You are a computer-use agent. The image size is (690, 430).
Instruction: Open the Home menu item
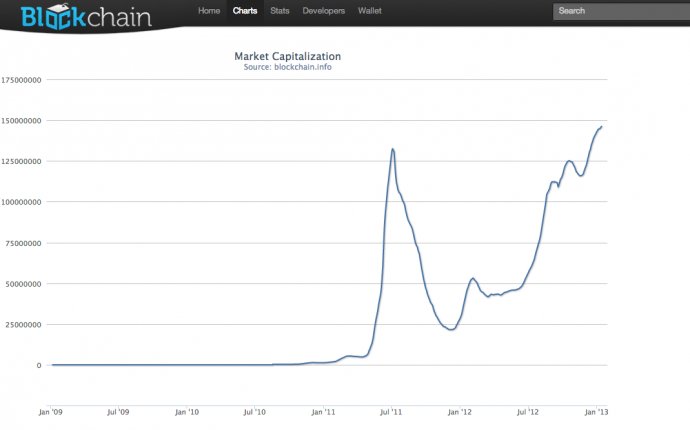pyautogui.click(x=209, y=11)
